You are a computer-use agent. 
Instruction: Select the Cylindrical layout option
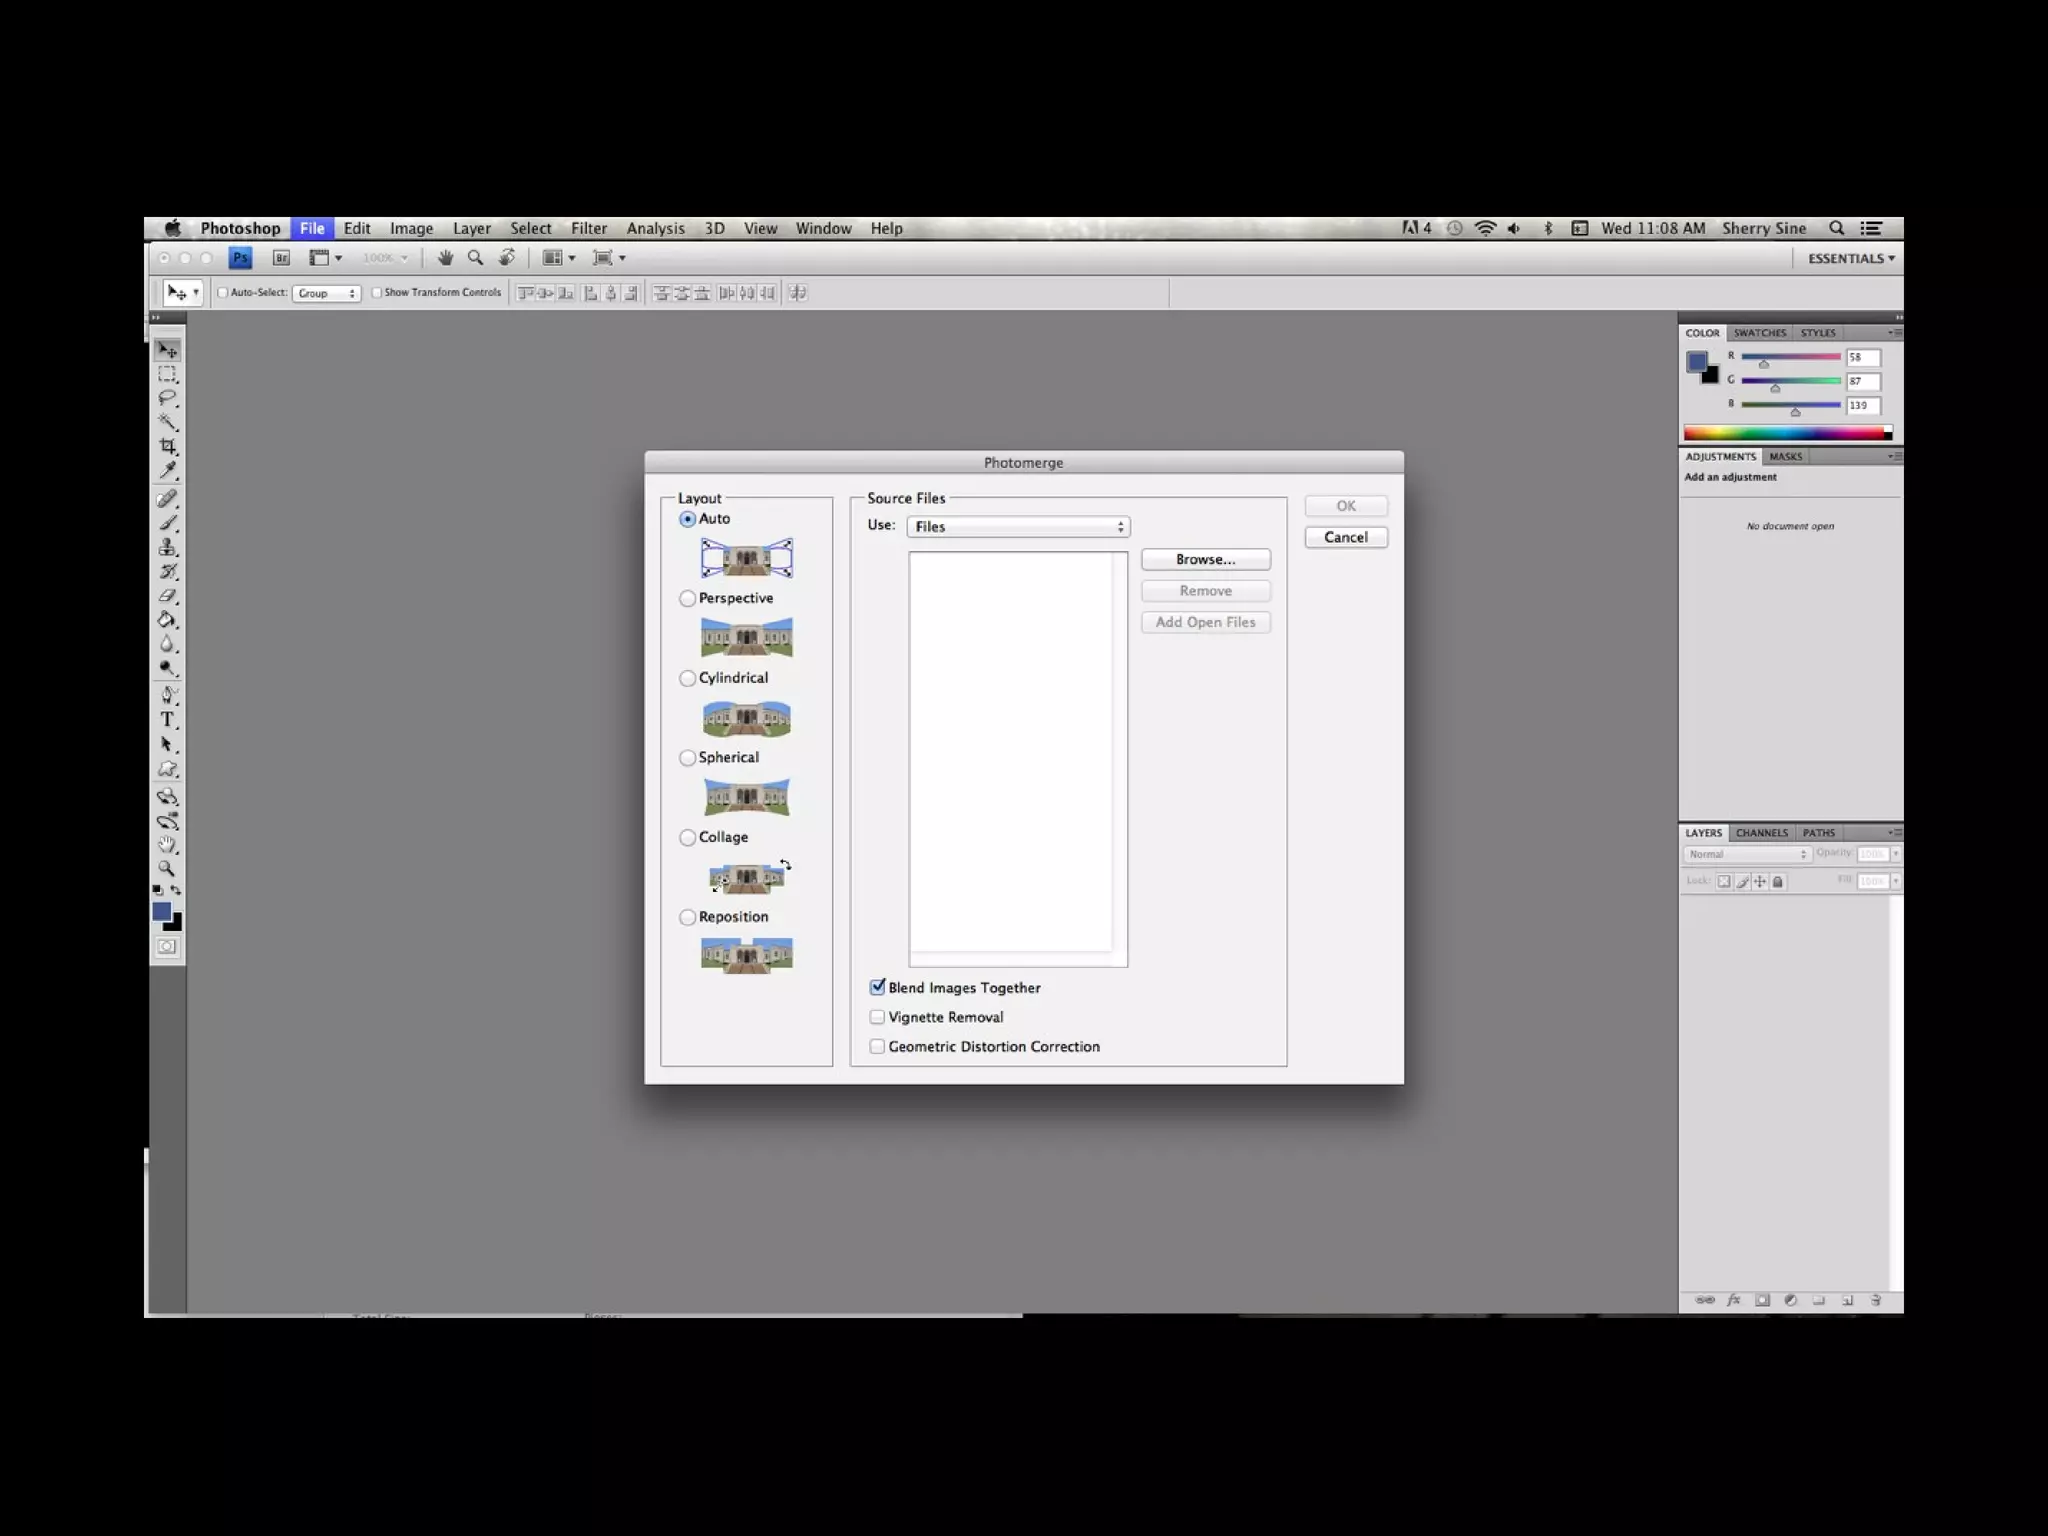tap(688, 678)
